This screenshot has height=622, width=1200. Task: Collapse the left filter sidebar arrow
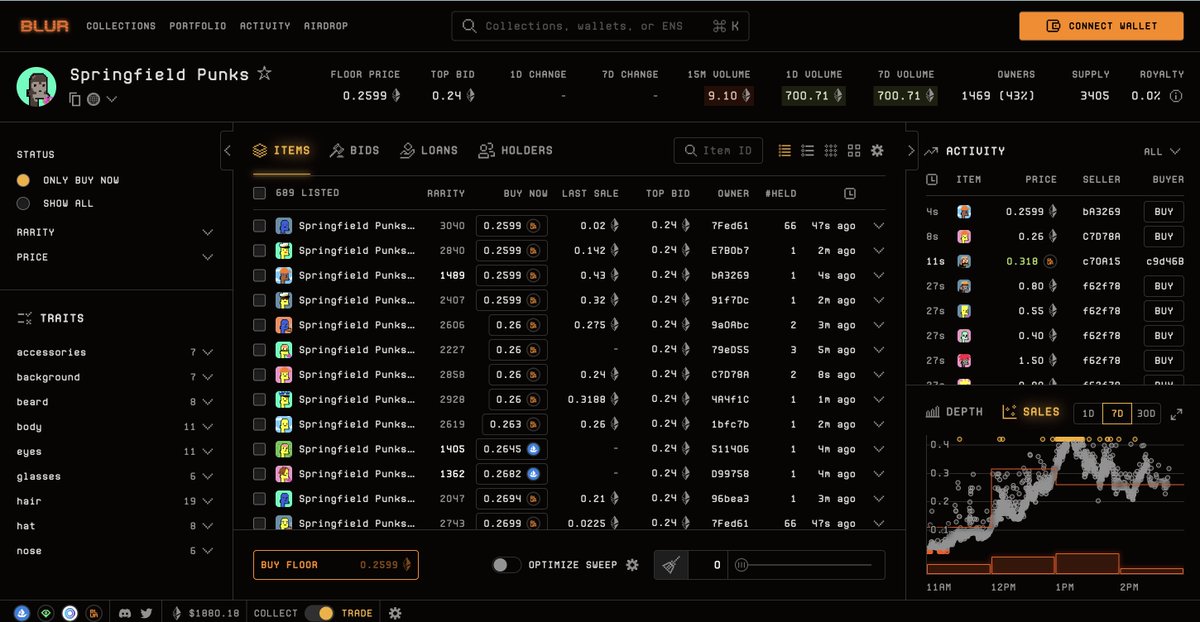coord(227,150)
